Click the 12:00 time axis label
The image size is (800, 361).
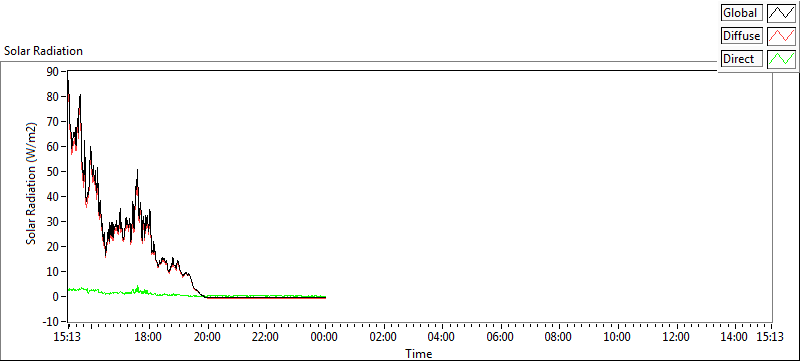(x=677, y=337)
